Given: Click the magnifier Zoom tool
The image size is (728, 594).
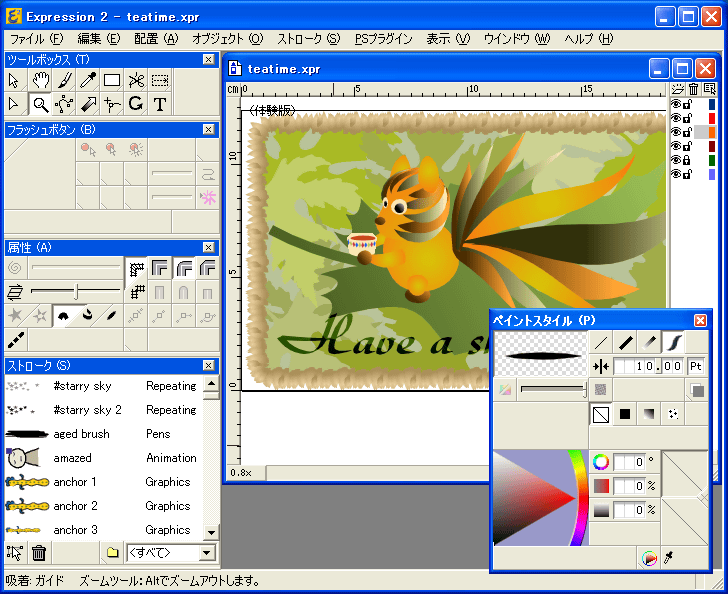Looking at the screenshot, I should coord(40,104).
